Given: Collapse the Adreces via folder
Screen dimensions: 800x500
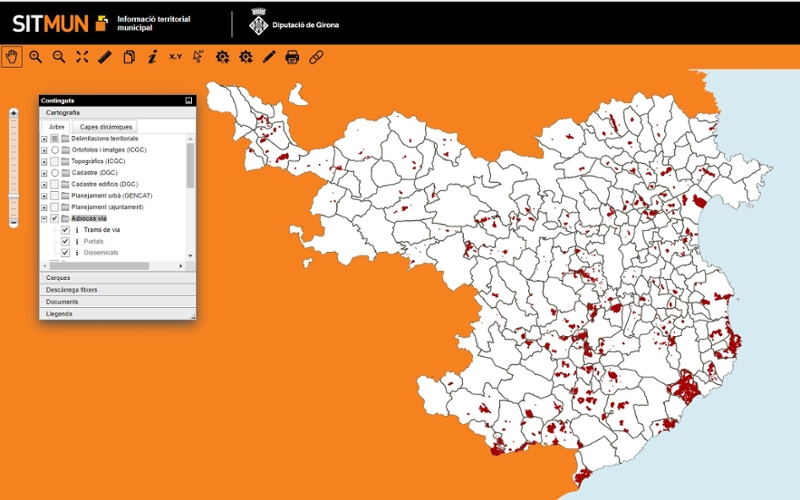Looking at the screenshot, I should [44, 218].
